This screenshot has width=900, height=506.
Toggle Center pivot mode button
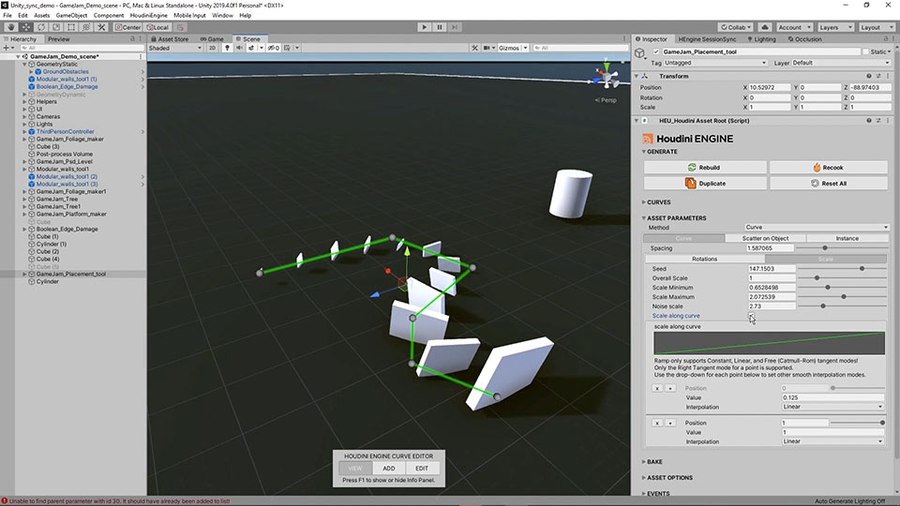(127, 27)
